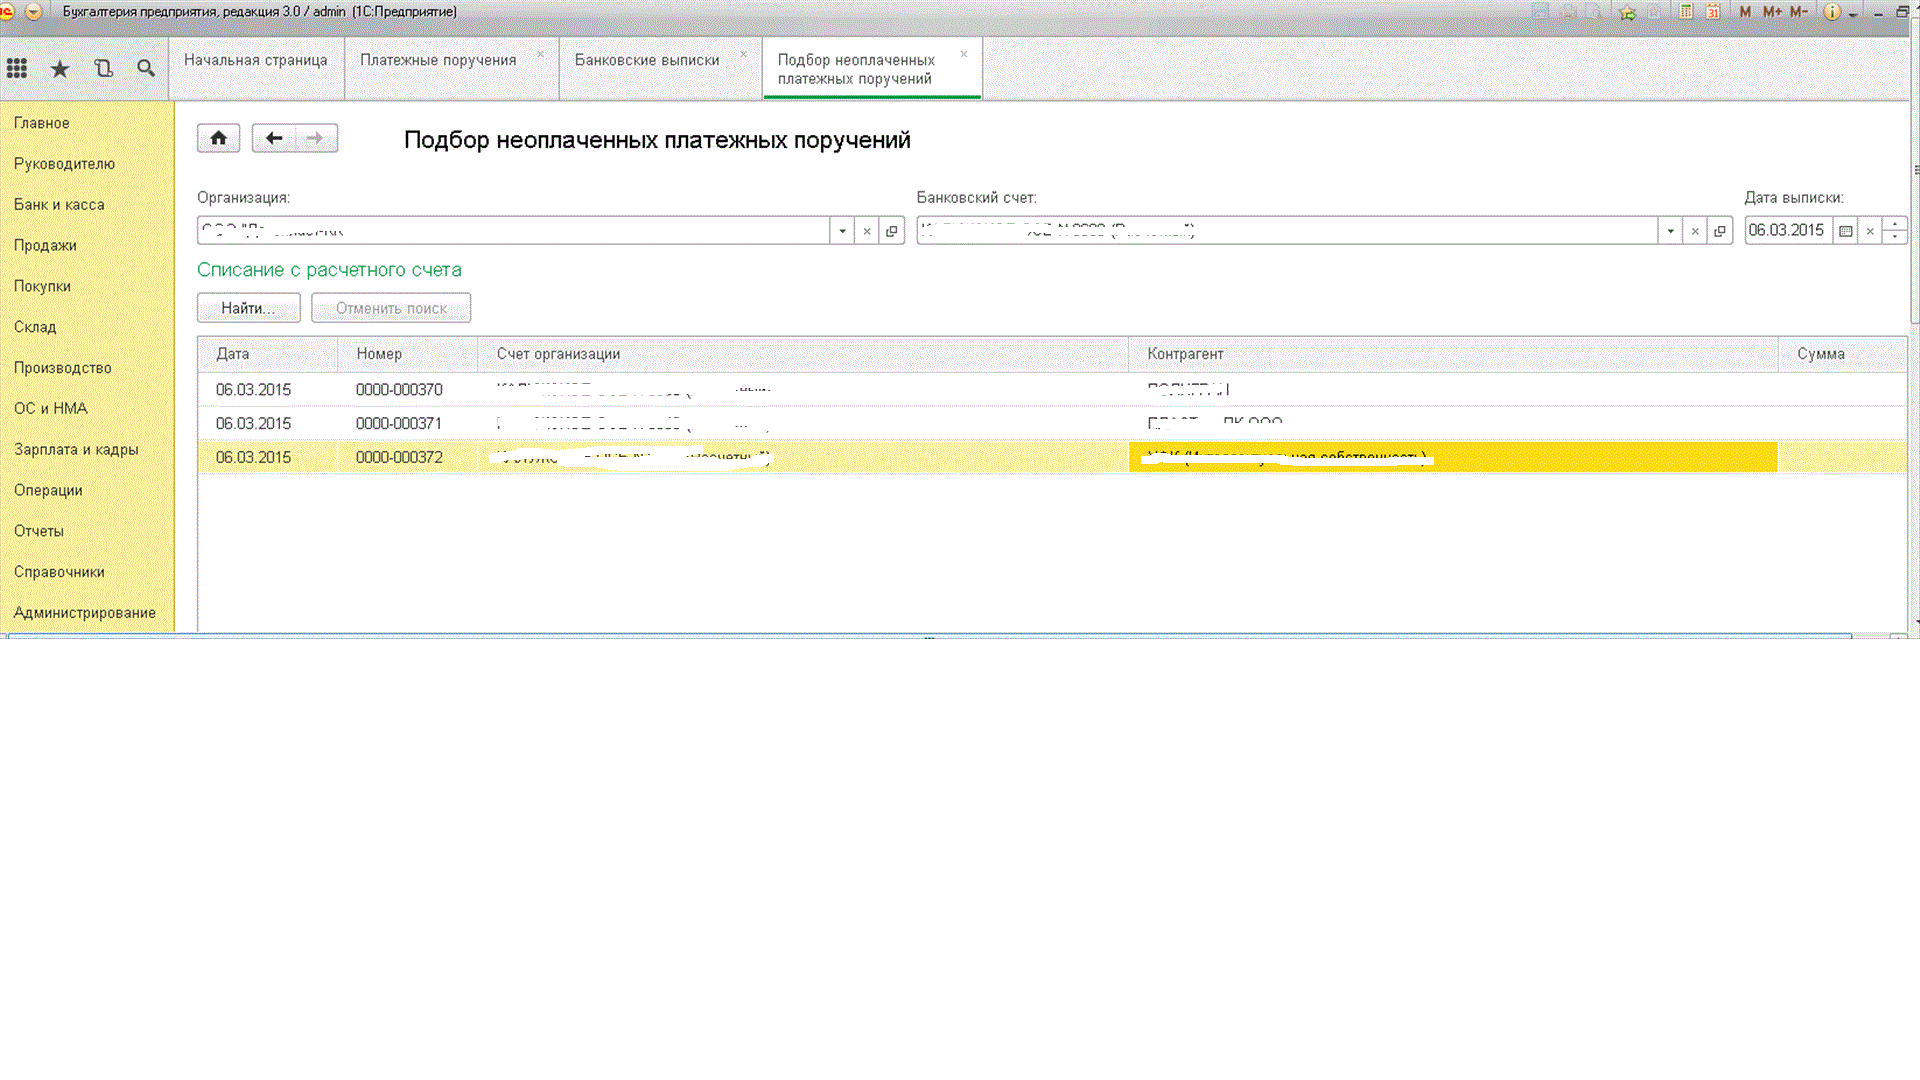
Task: Sort by Контрагент column header
Action: tap(1185, 354)
